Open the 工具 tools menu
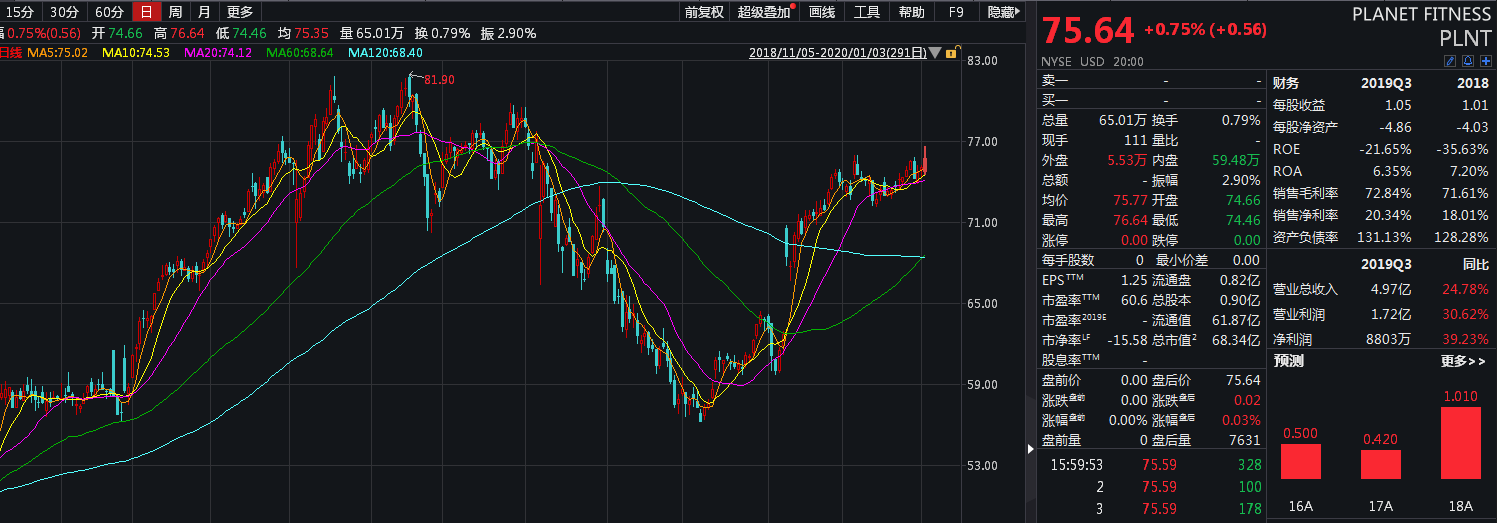1497x523 pixels. click(x=867, y=12)
